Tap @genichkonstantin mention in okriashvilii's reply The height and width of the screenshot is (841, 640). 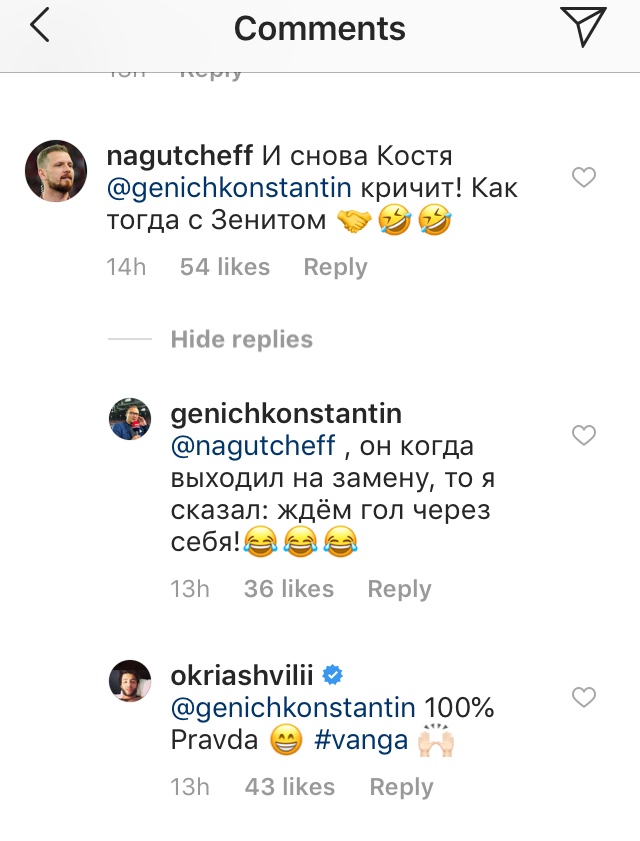(x=291, y=708)
